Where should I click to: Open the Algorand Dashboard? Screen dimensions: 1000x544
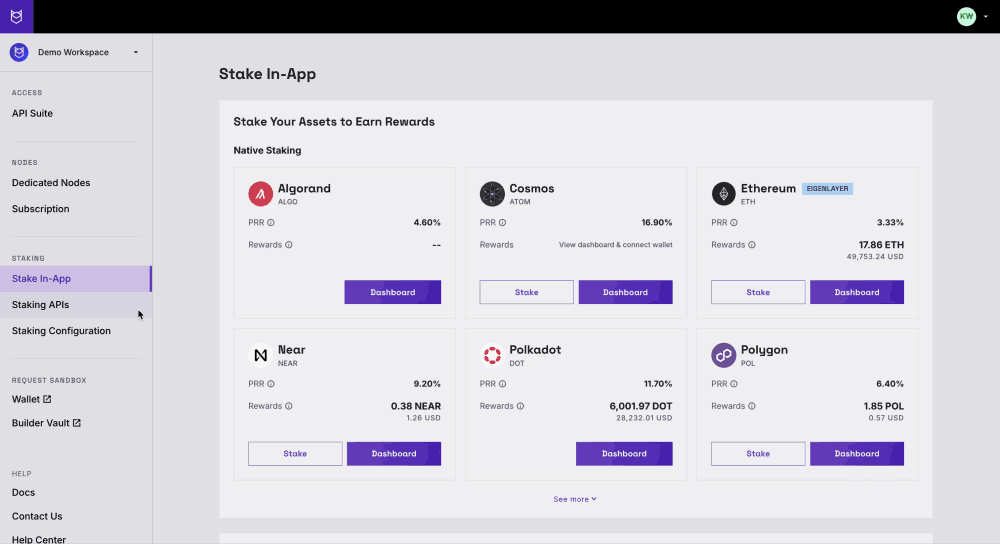point(393,292)
